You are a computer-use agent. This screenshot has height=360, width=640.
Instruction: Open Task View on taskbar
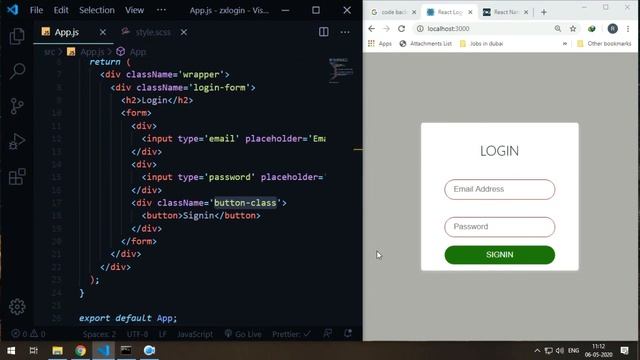(34, 351)
